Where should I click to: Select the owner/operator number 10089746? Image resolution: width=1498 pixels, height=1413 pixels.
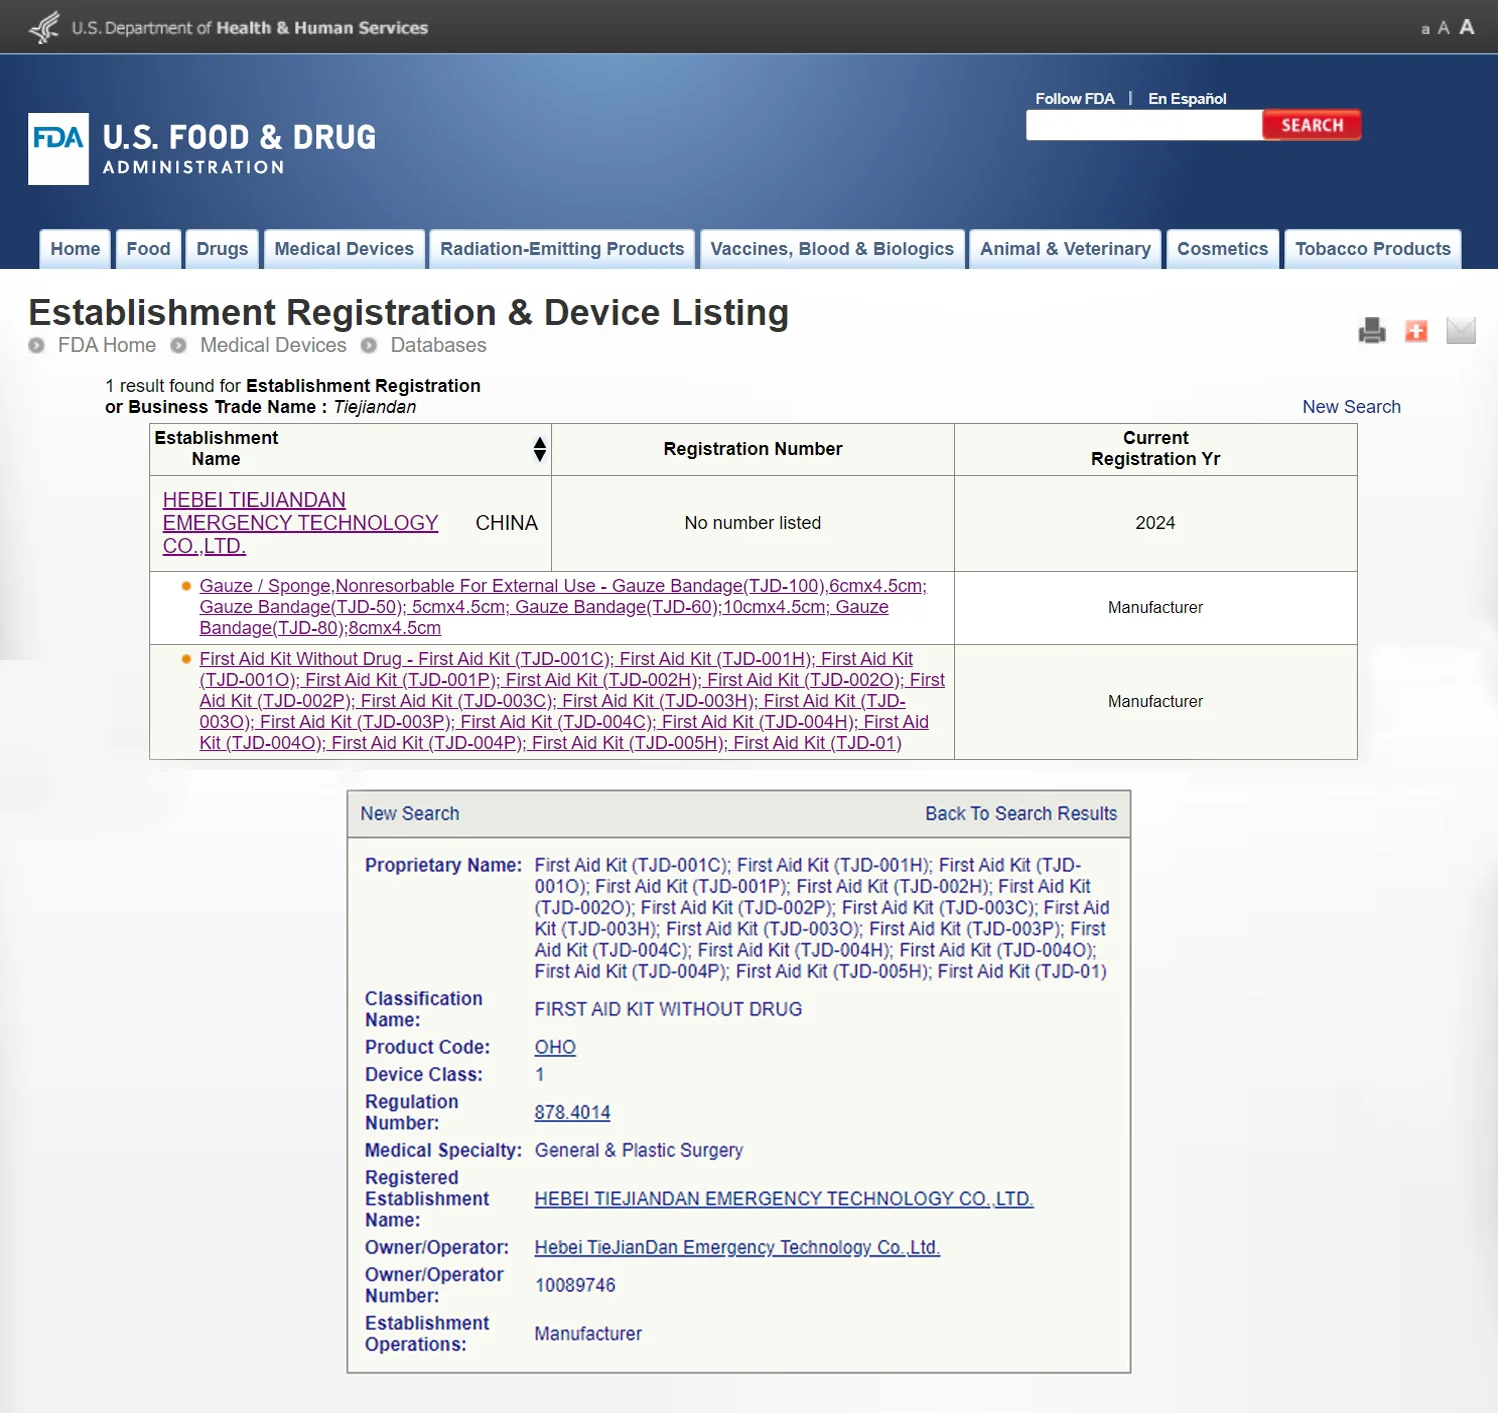tap(575, 1285)
